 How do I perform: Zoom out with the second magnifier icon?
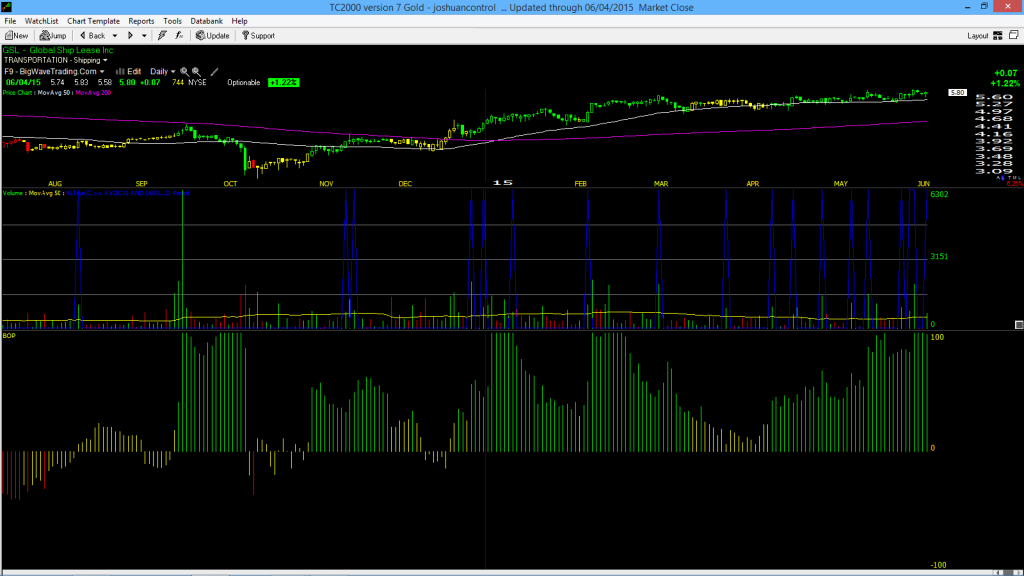pos(196,72)
